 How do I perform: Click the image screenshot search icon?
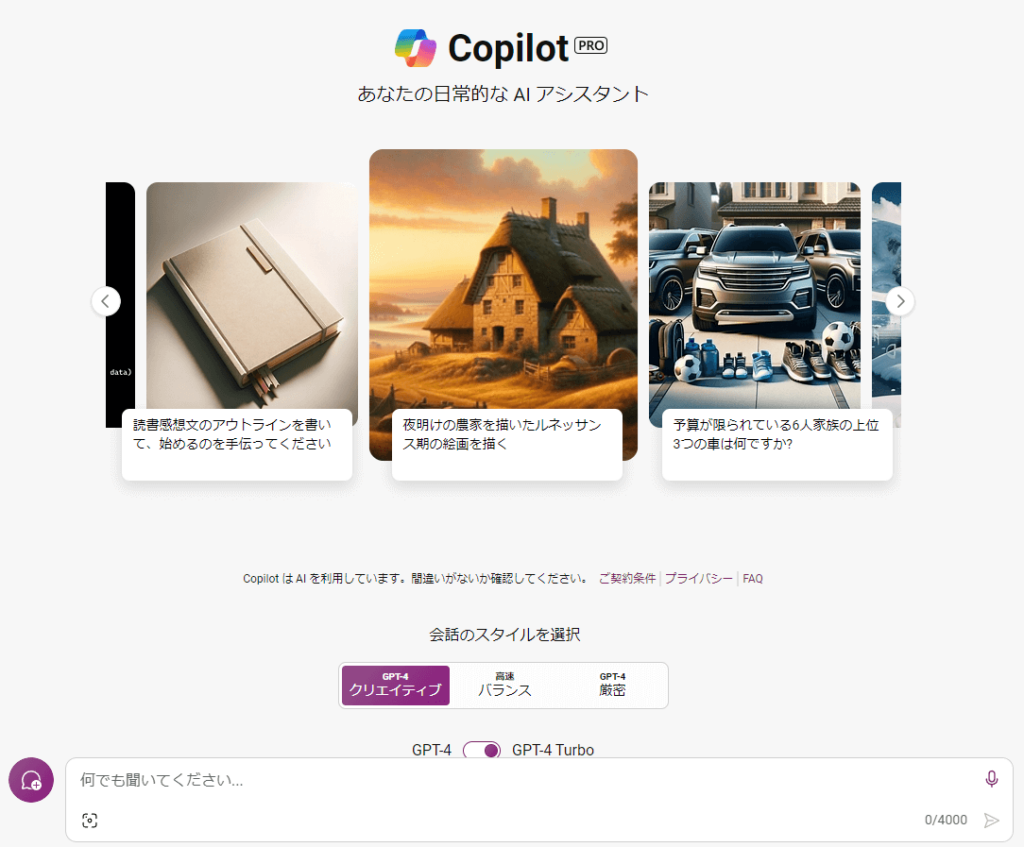point(90,820)
